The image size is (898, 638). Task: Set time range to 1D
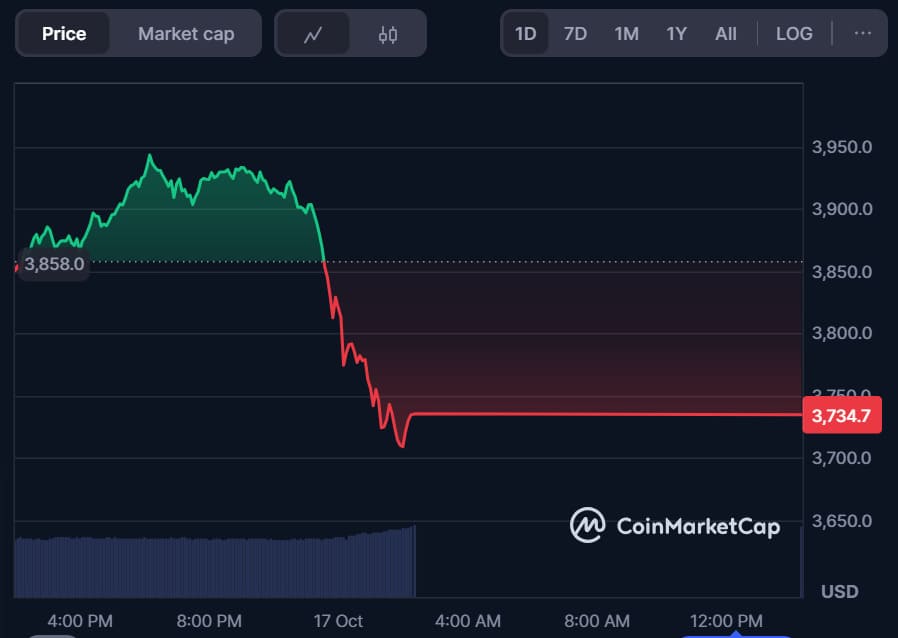(x=525, y=34)
